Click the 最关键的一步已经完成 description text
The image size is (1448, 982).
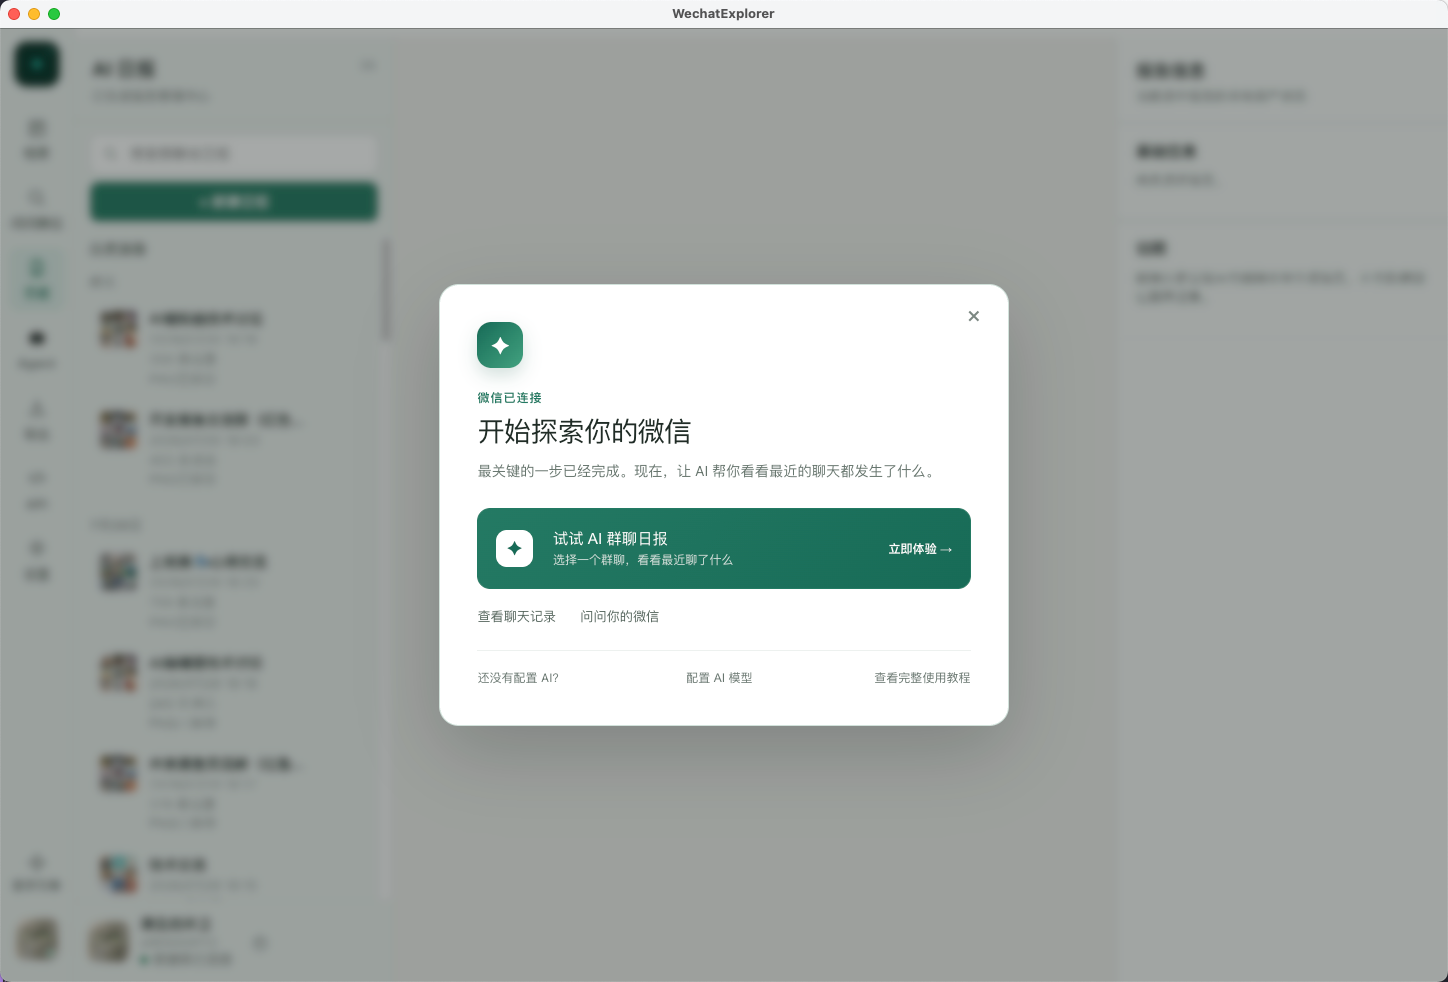pyautogui.click(x=708, y=471)
